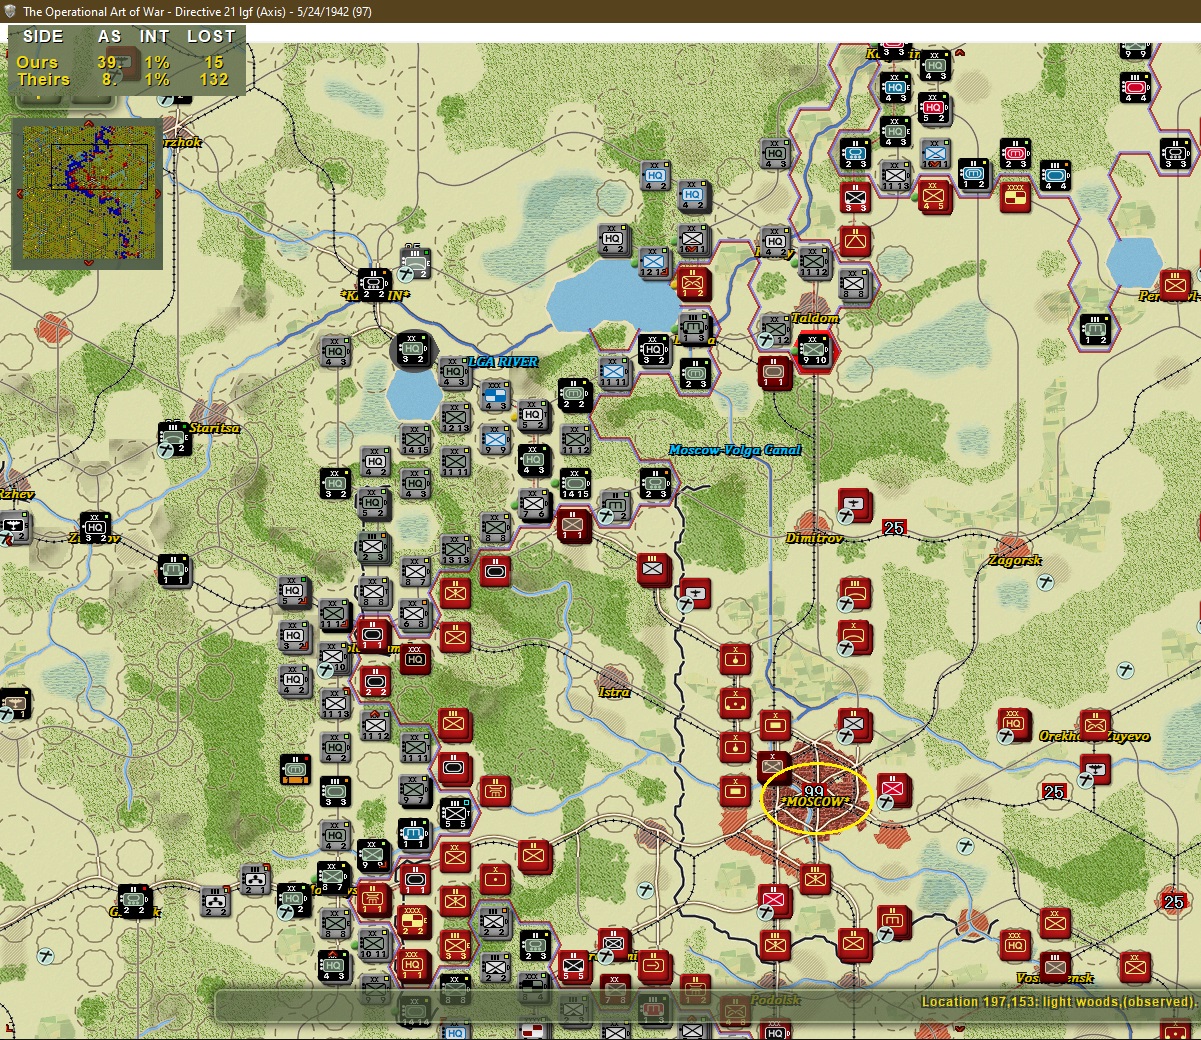Select the dark X unit on Moscow's northwest edge
Viewport: 1201px width, 1040px height.
click(773, 767)
